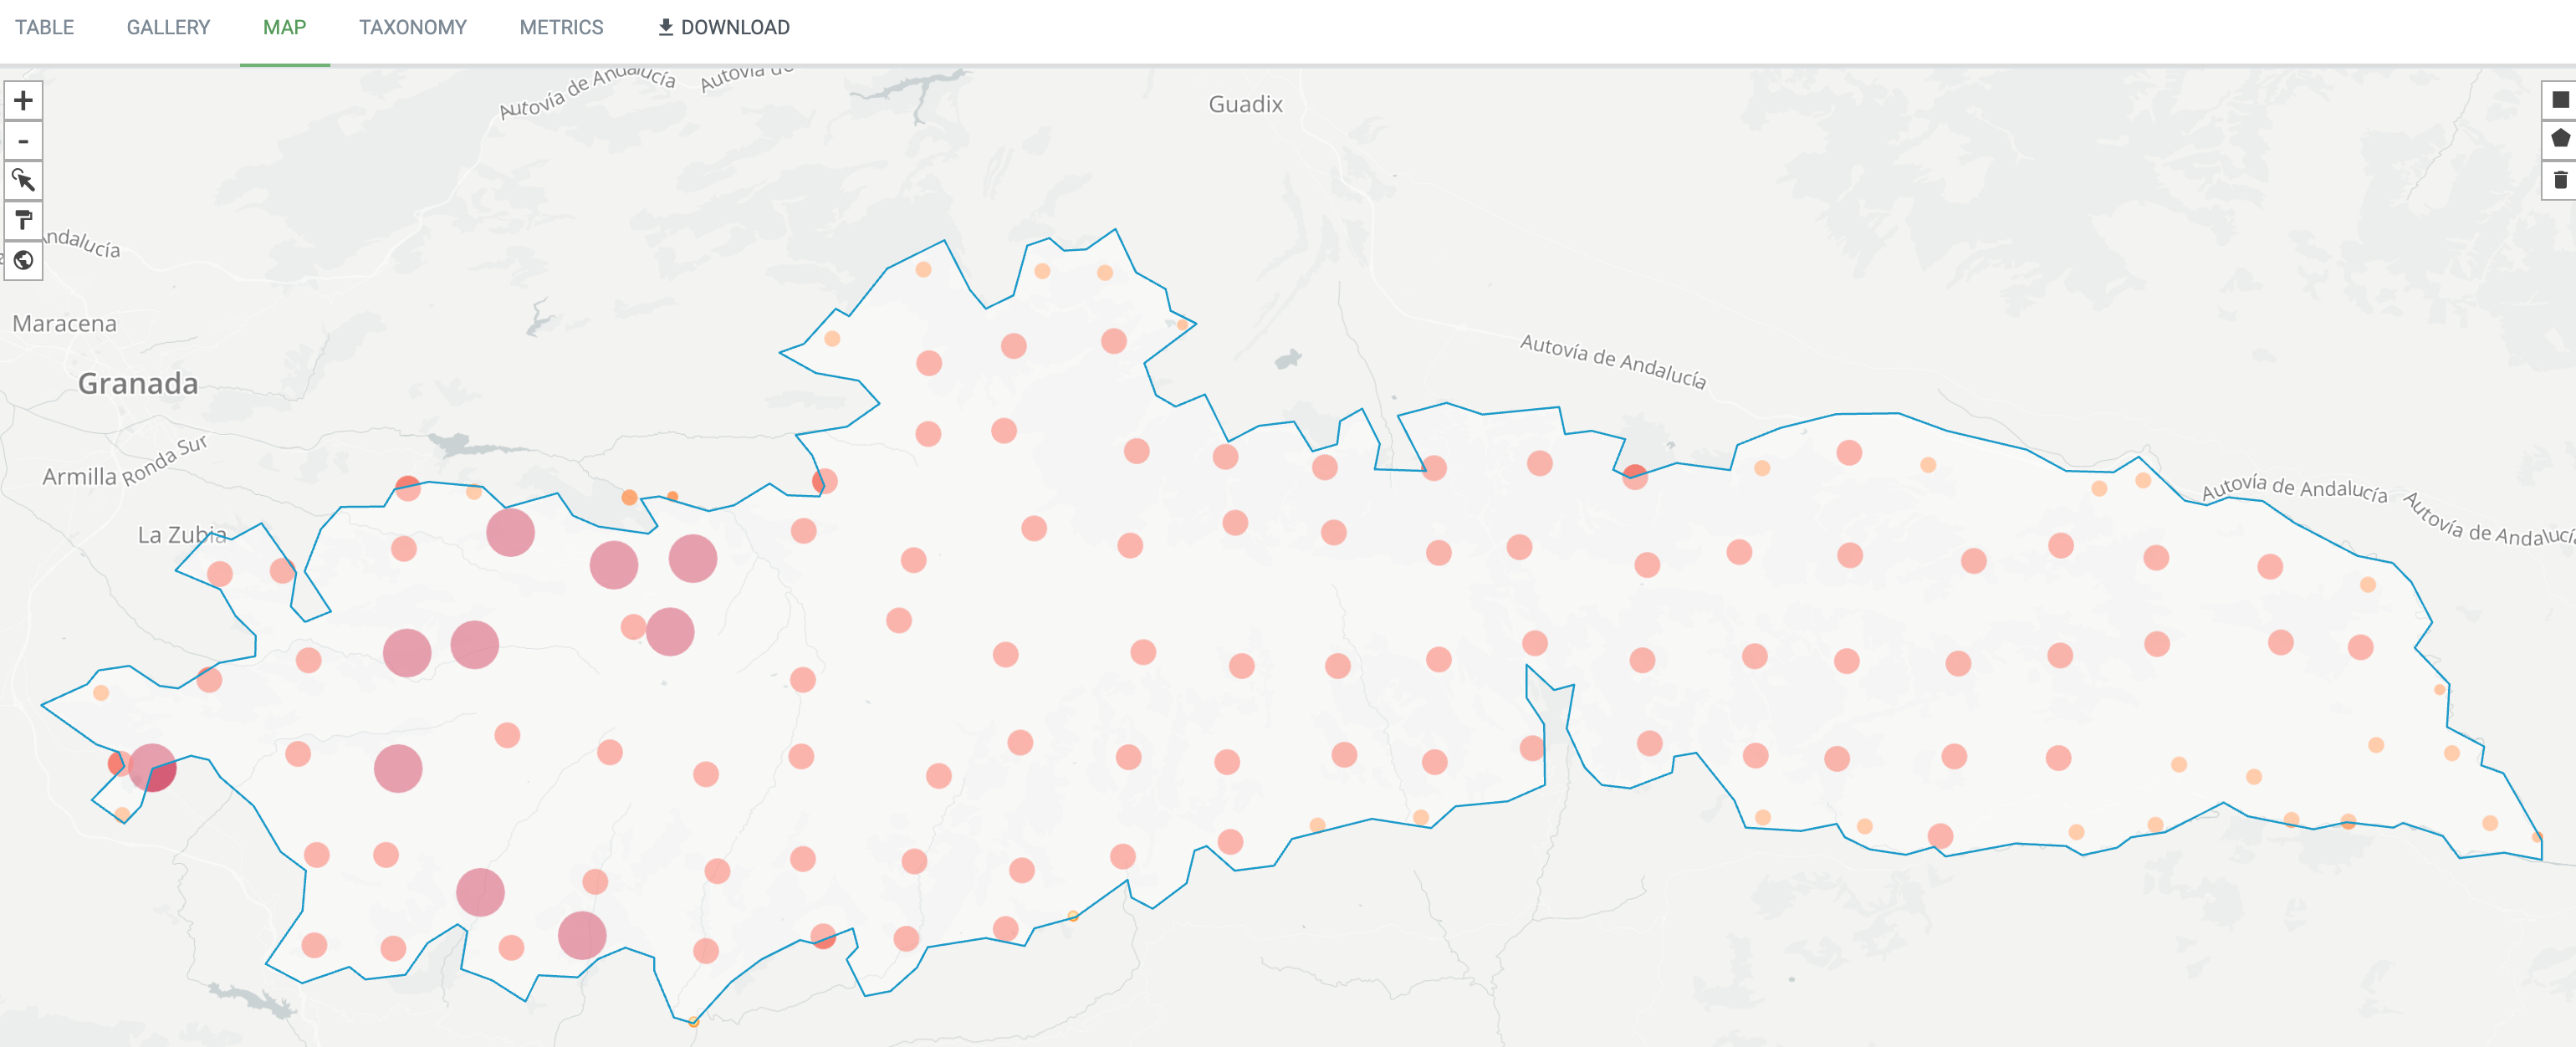The height and width of the screenshot is (1047, 2576).
Task: Go to the TAXONOMY tab
Action: (412, 28)
